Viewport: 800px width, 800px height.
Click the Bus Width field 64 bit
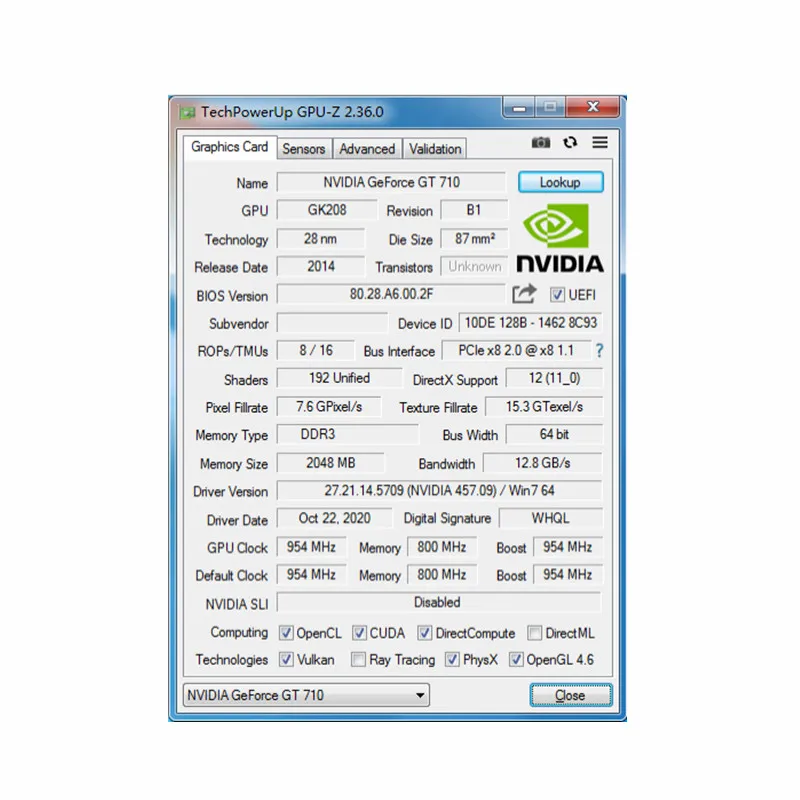[x=554, y=434]
